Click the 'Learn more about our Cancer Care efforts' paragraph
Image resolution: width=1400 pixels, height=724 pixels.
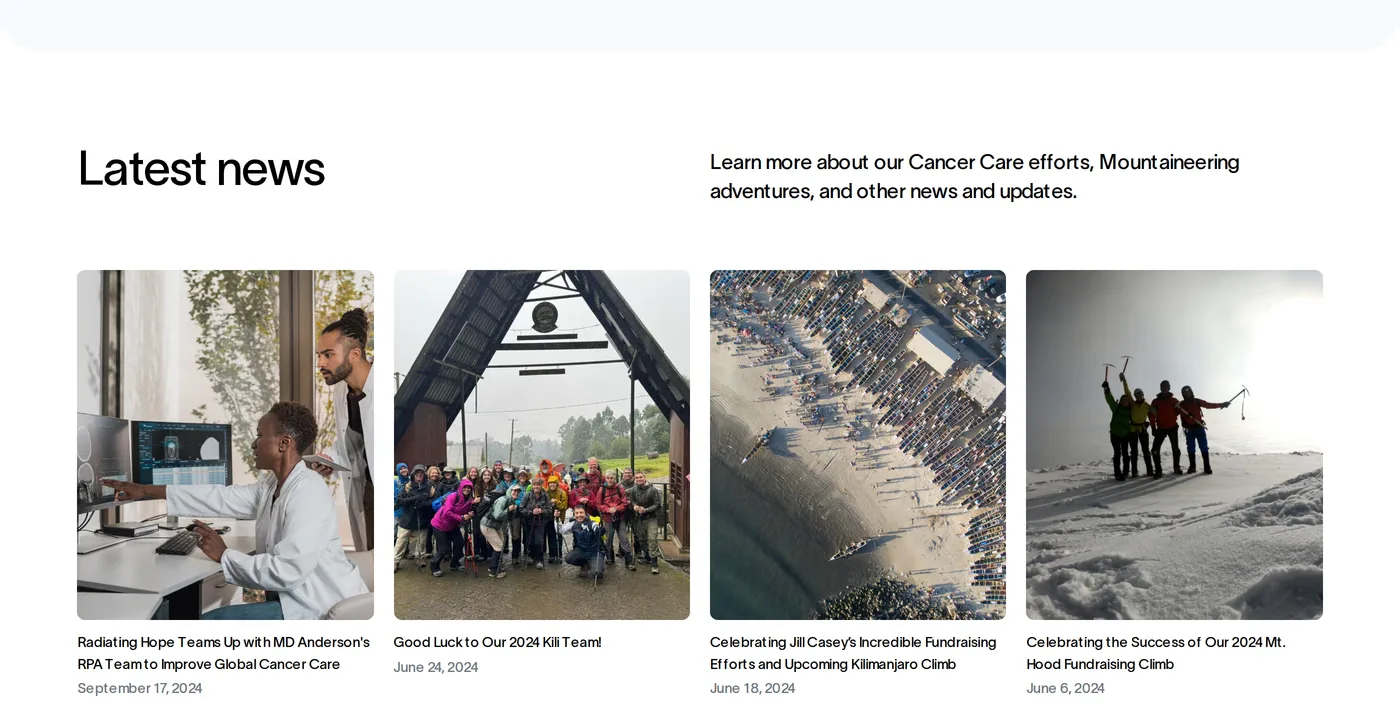(975, 176)
